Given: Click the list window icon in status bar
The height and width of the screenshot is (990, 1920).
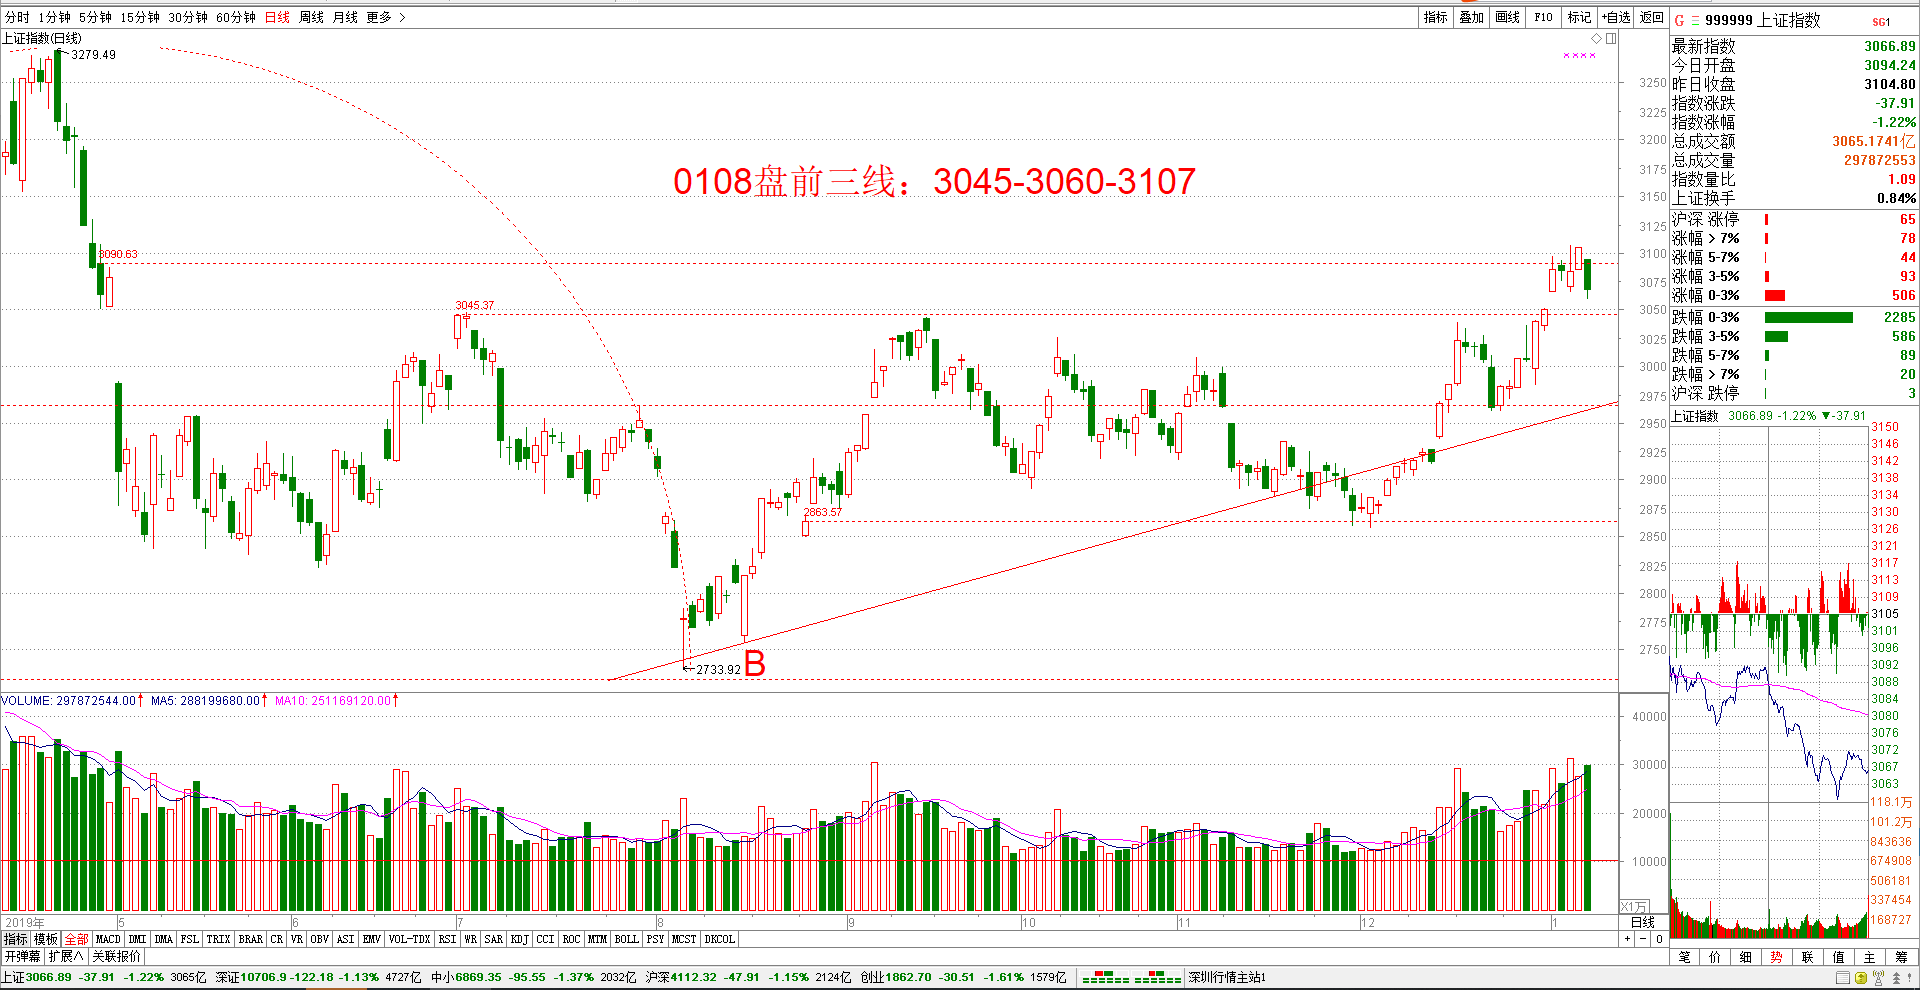Looking at the screenshot, I should [x=1843, y=977].
